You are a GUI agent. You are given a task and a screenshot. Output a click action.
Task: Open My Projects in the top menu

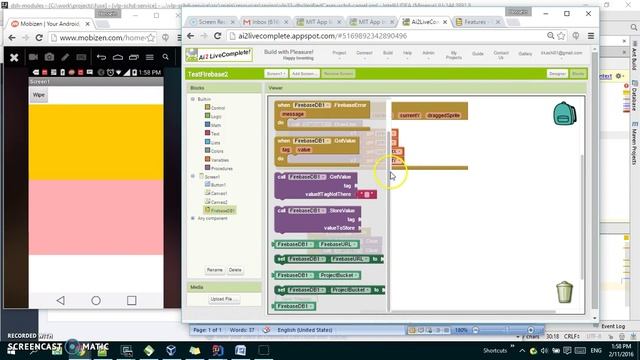pyautogui.click(x=453, y=56)
